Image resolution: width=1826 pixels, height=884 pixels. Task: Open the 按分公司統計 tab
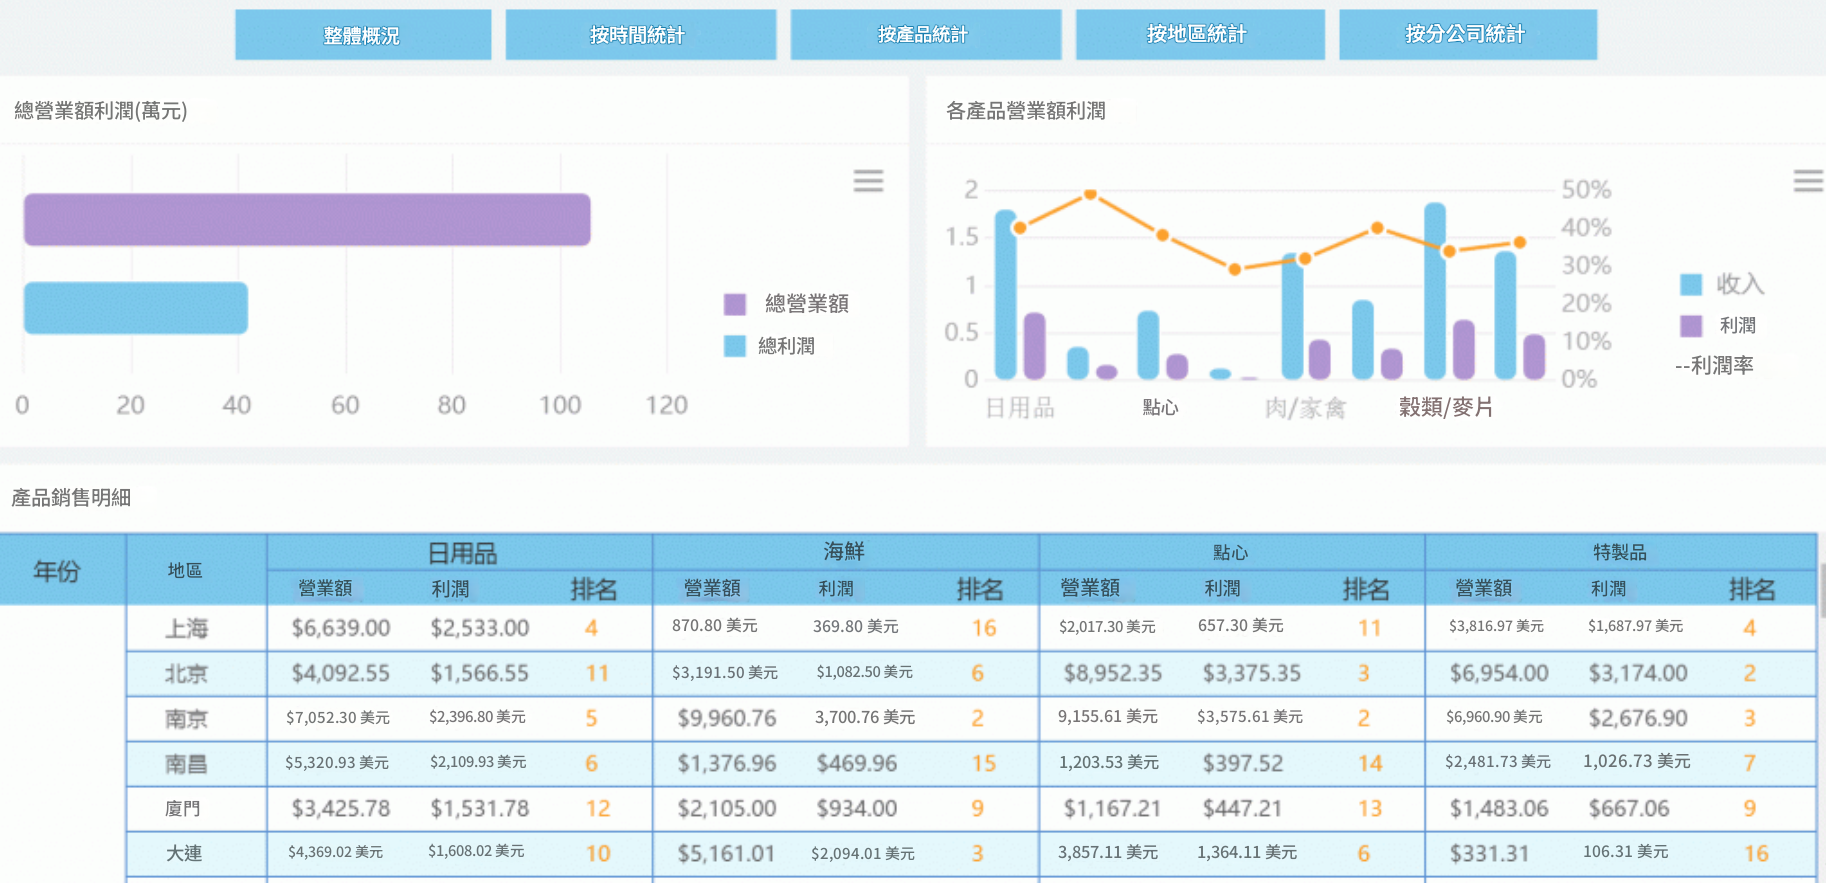pos(1467,35)
